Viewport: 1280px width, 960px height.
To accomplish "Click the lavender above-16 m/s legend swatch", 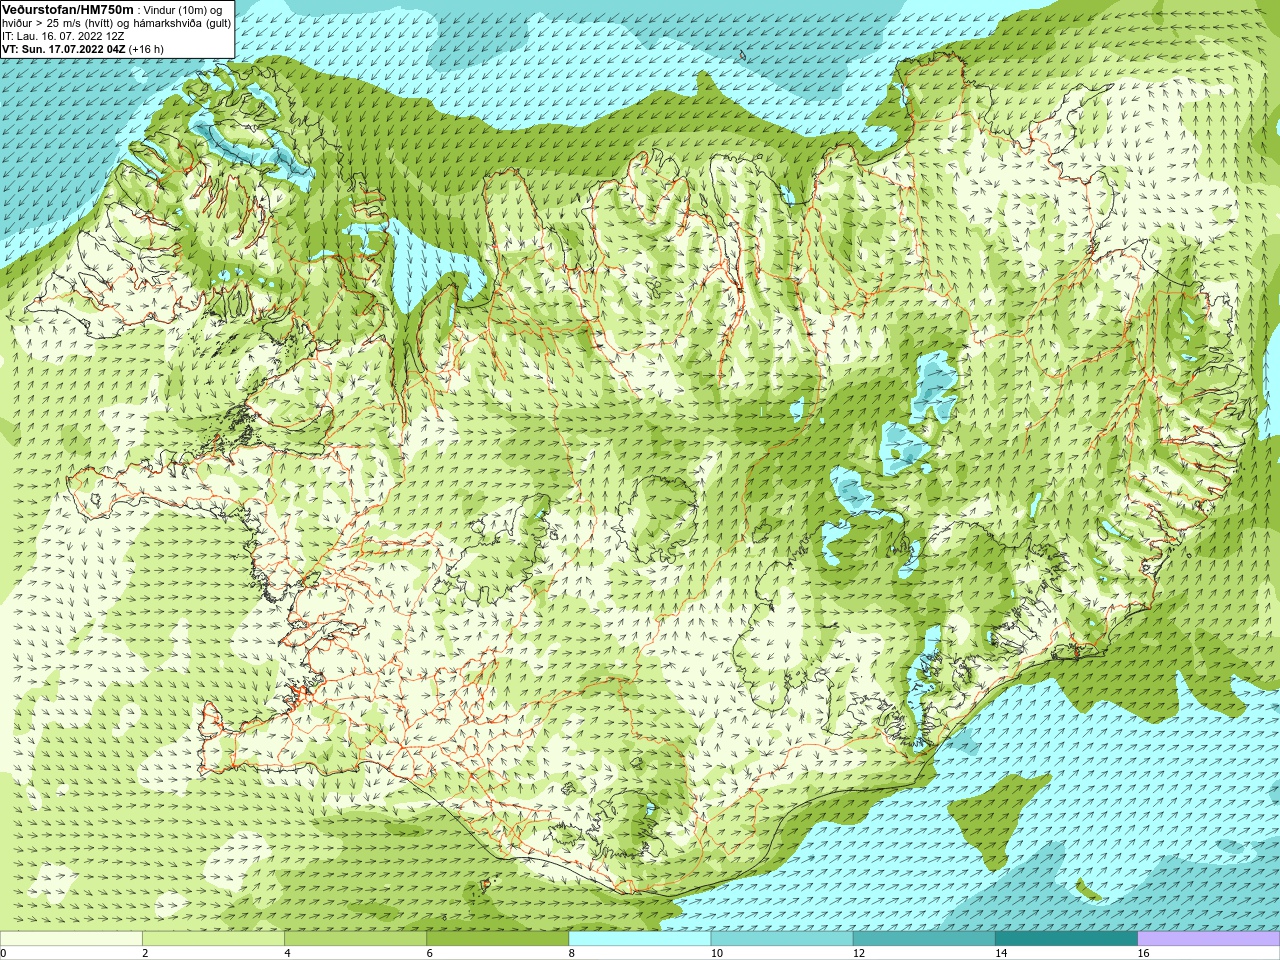I will 1209,939.
